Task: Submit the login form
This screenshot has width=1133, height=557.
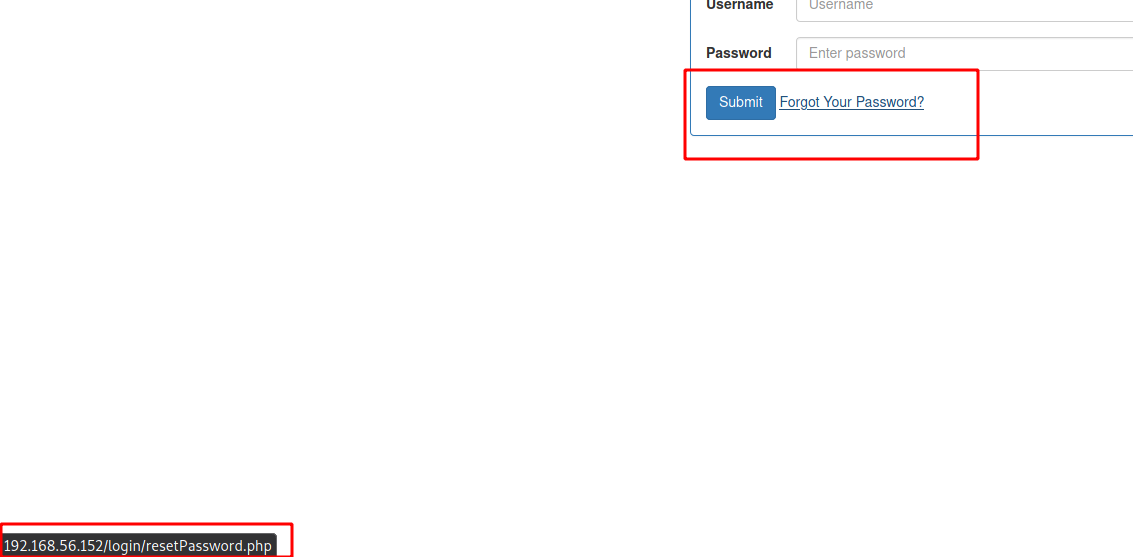Action: [741, 103]
